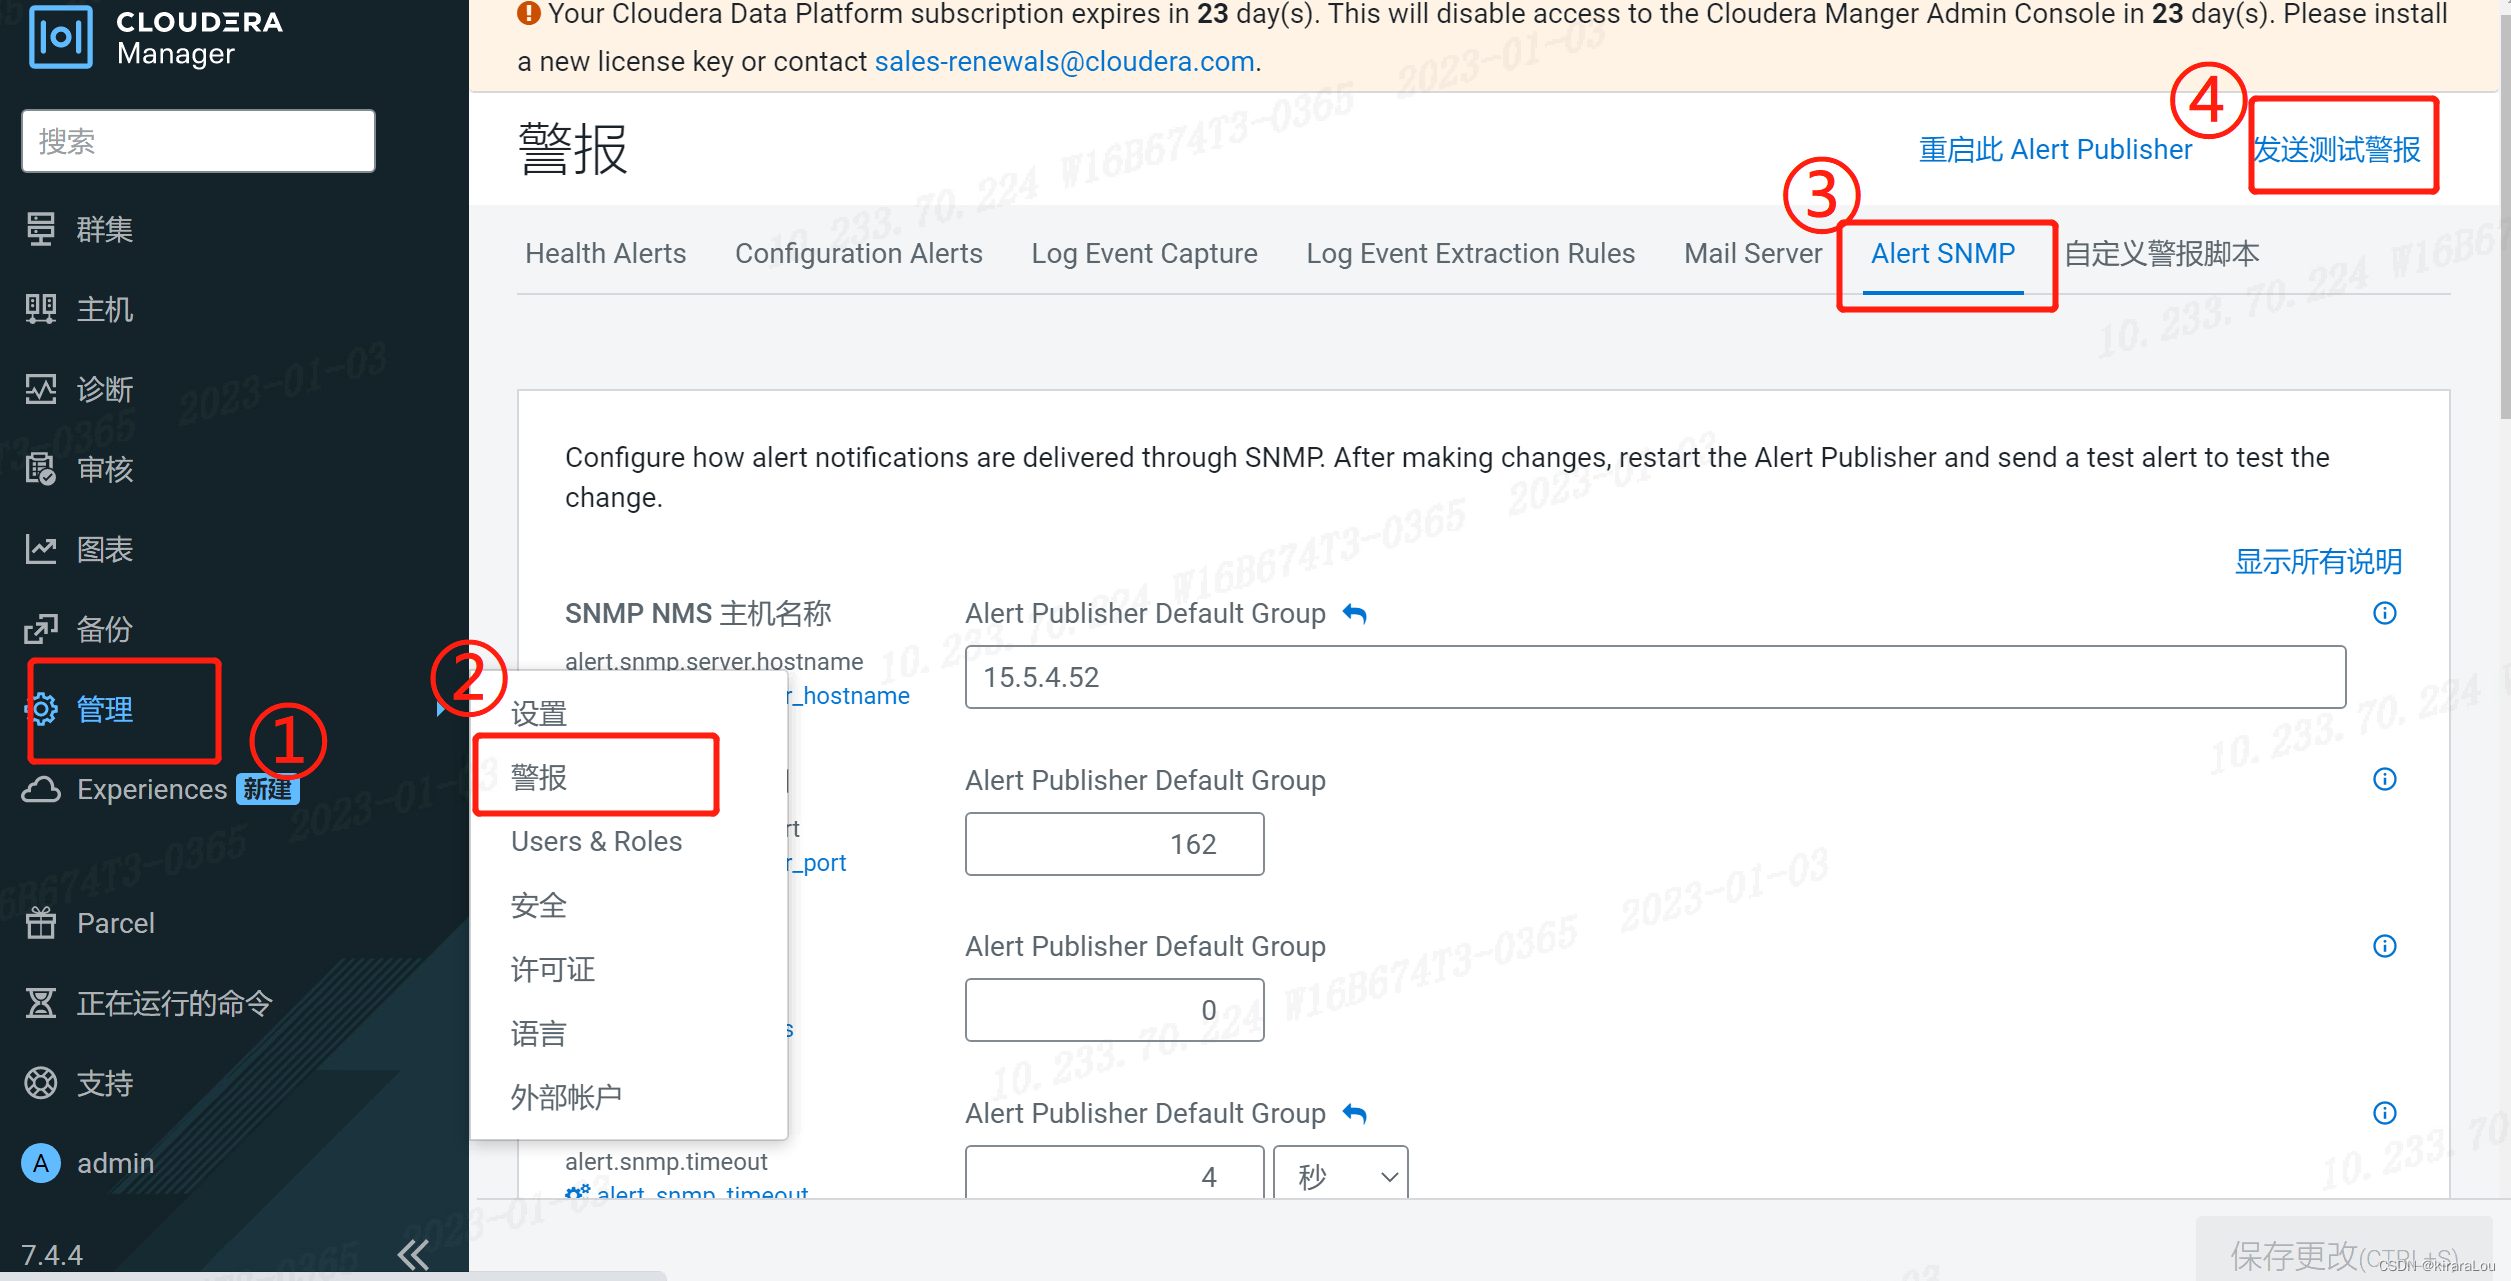
Task: Open the 审核 audits sidebar icon
Action: coord(41,469)
